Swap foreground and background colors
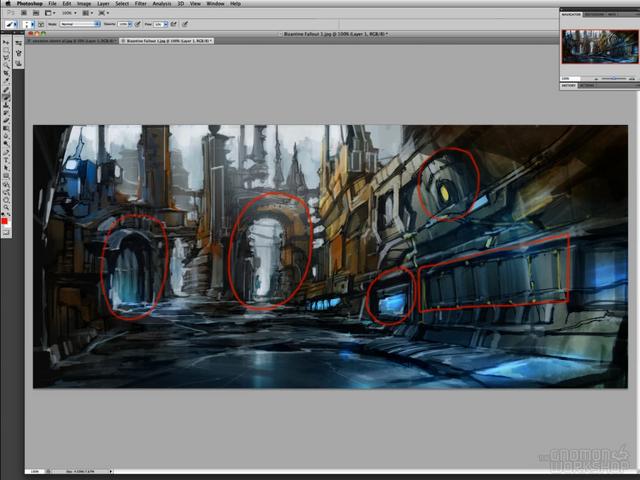The image size is (640, 480). [9, 213]
